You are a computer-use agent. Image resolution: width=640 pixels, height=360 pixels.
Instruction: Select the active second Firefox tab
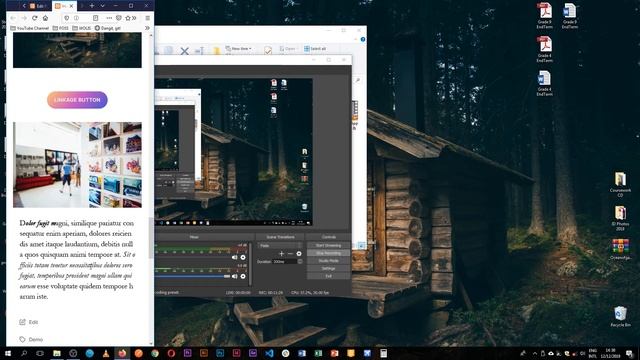64,6
